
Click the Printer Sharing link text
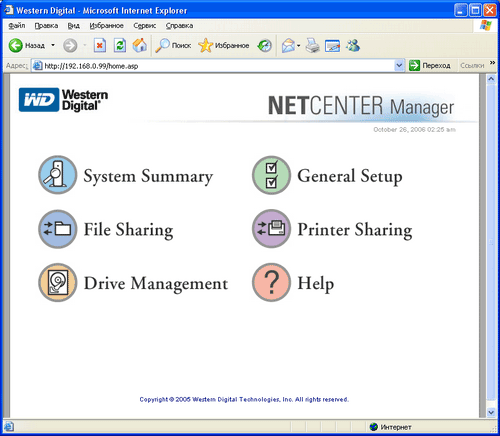click(x=355, y=230)
